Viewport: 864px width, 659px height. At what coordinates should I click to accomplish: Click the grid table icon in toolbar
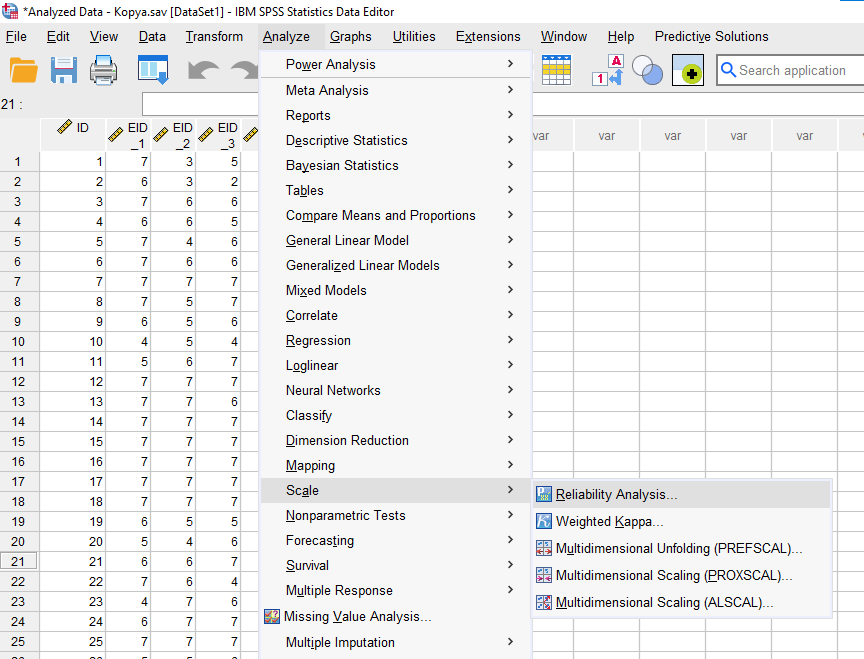556,70
